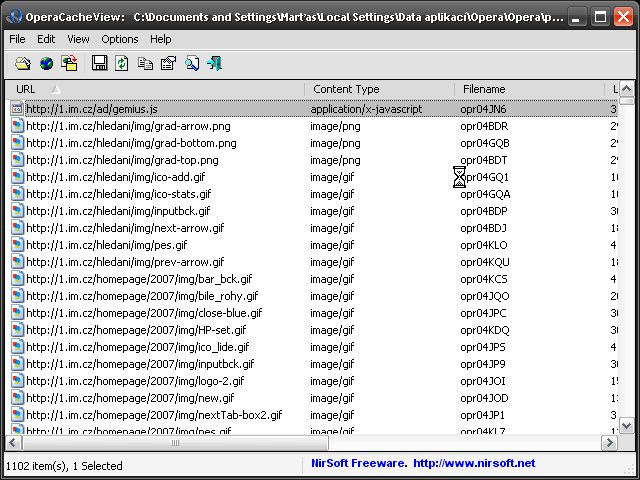The image size is (640, 480).
Task: Open the File menu
Action: (17, 39)
